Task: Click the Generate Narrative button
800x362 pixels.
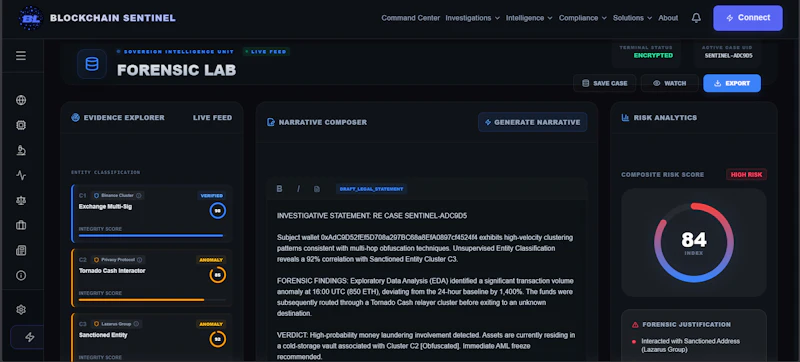Action: [x=532, y=122]
